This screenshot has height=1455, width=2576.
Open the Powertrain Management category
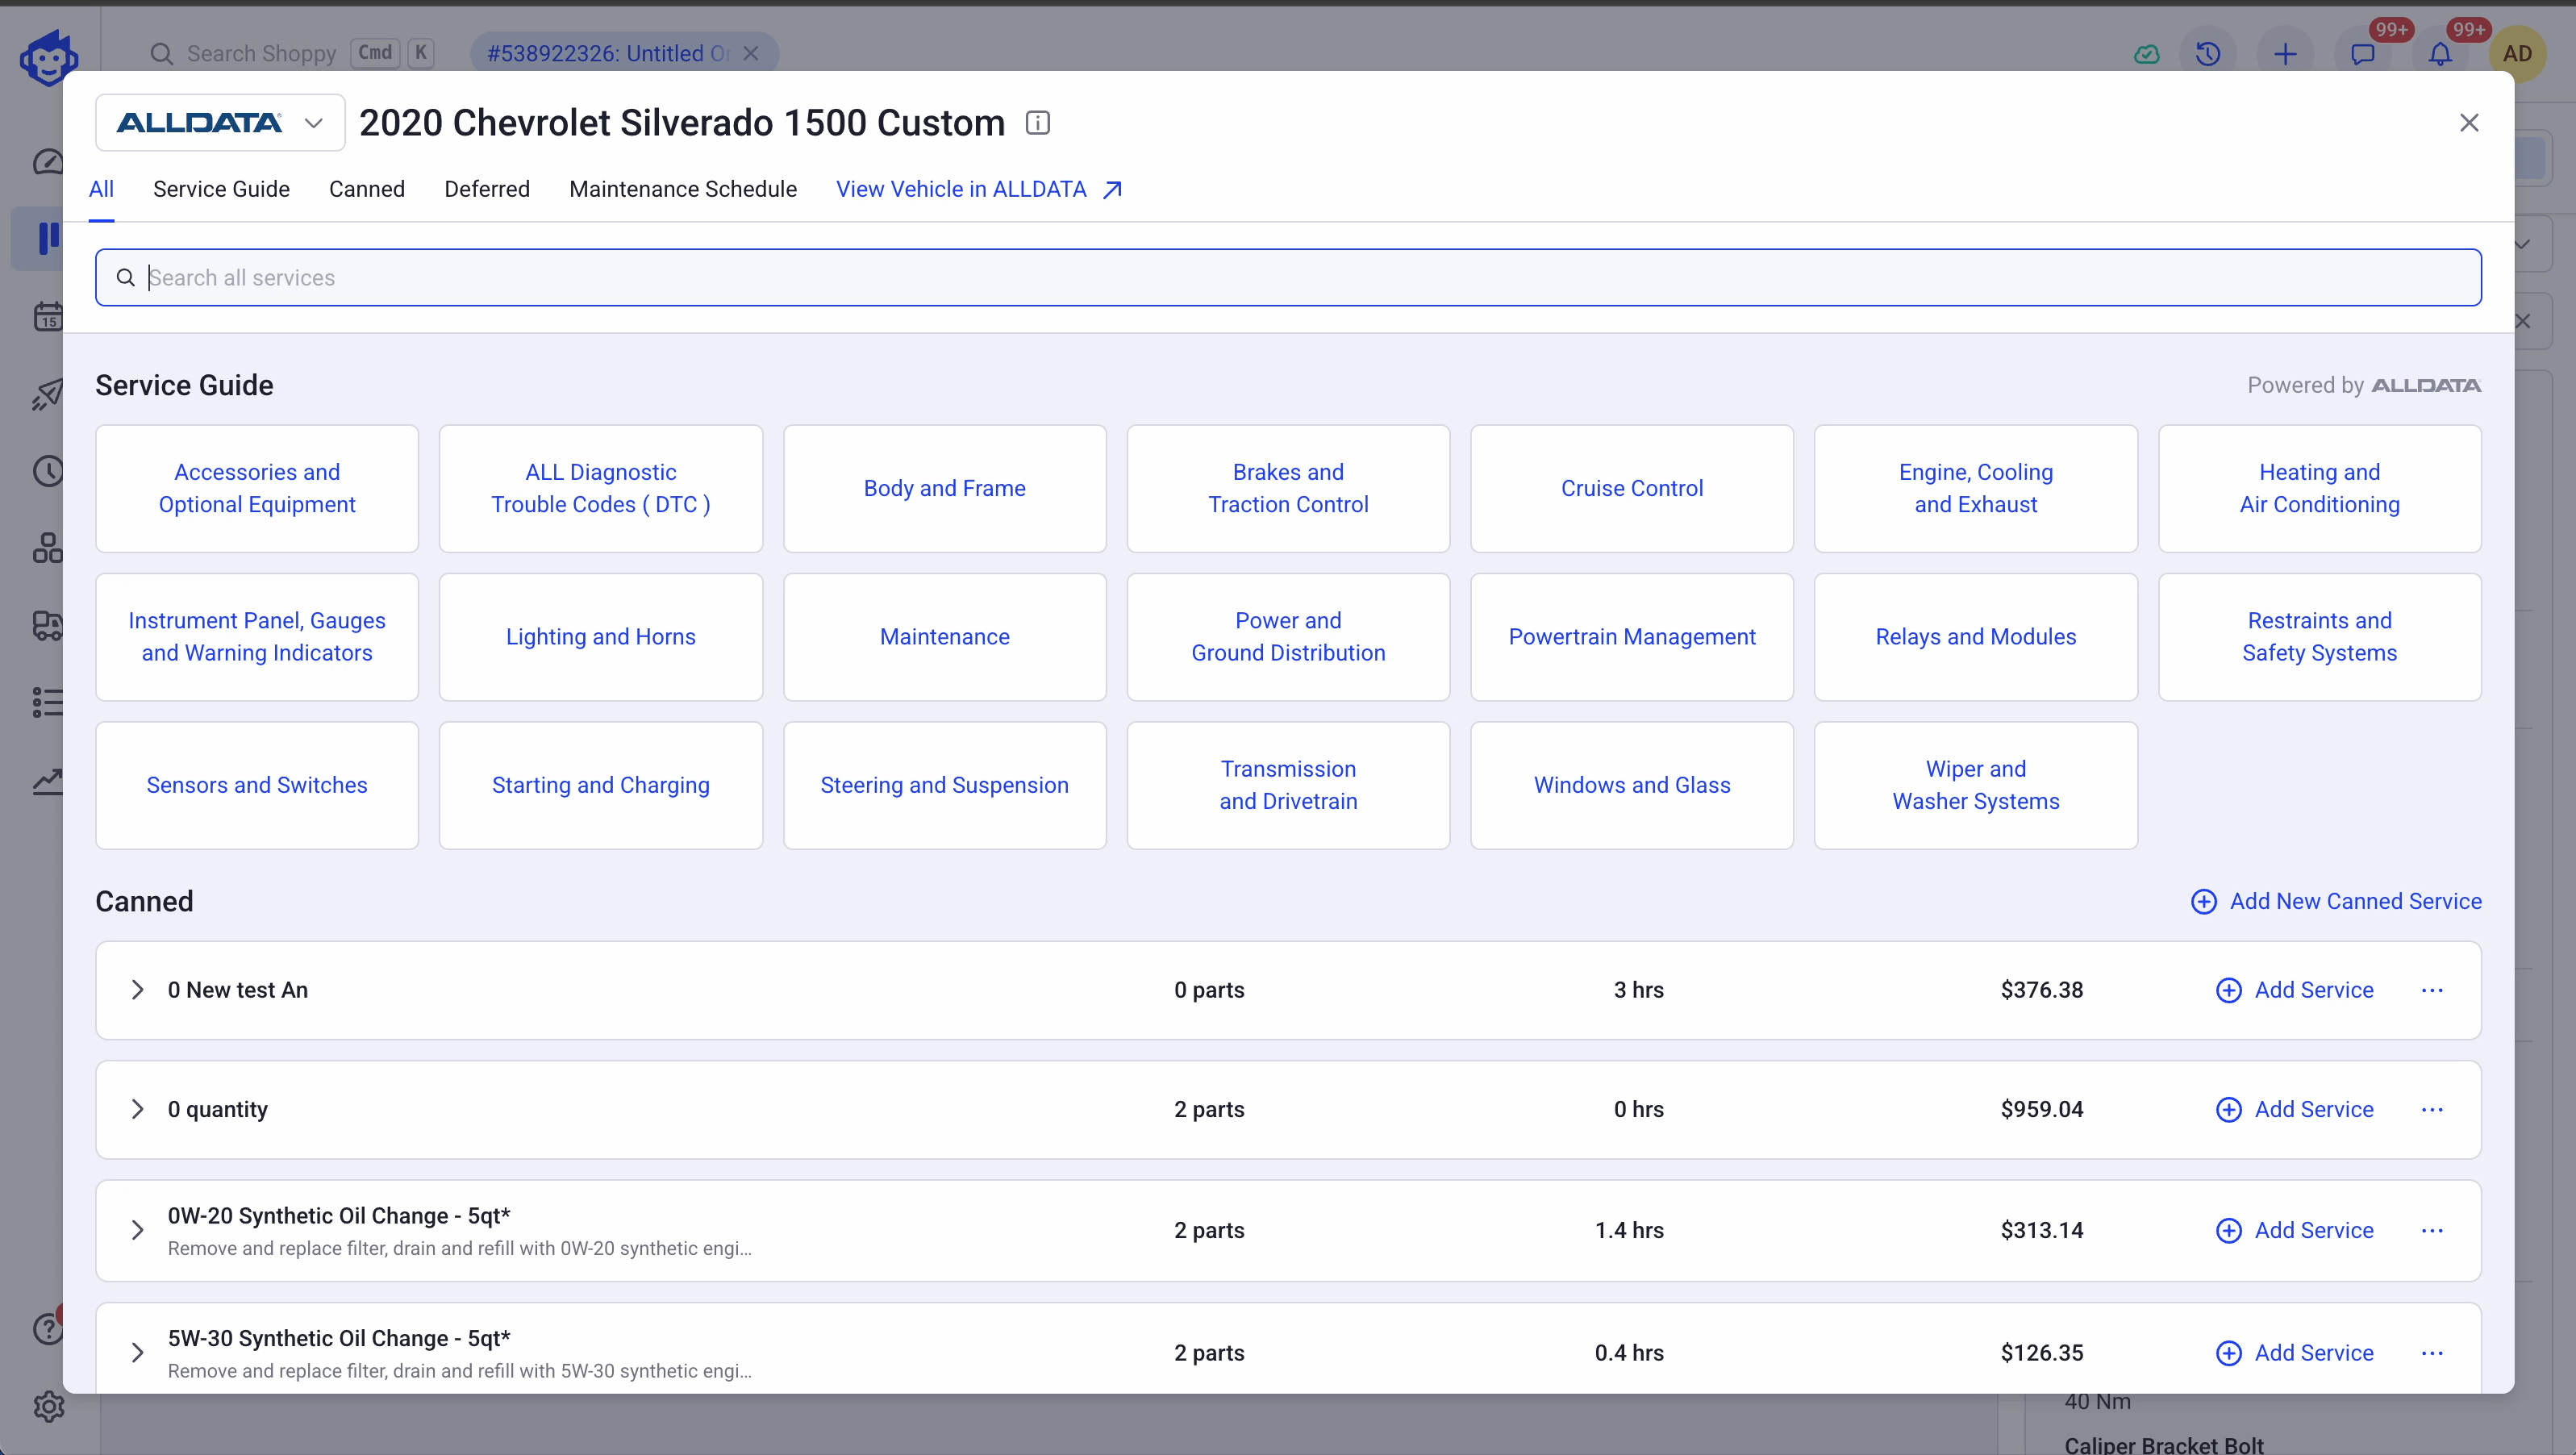(1632, 637)
